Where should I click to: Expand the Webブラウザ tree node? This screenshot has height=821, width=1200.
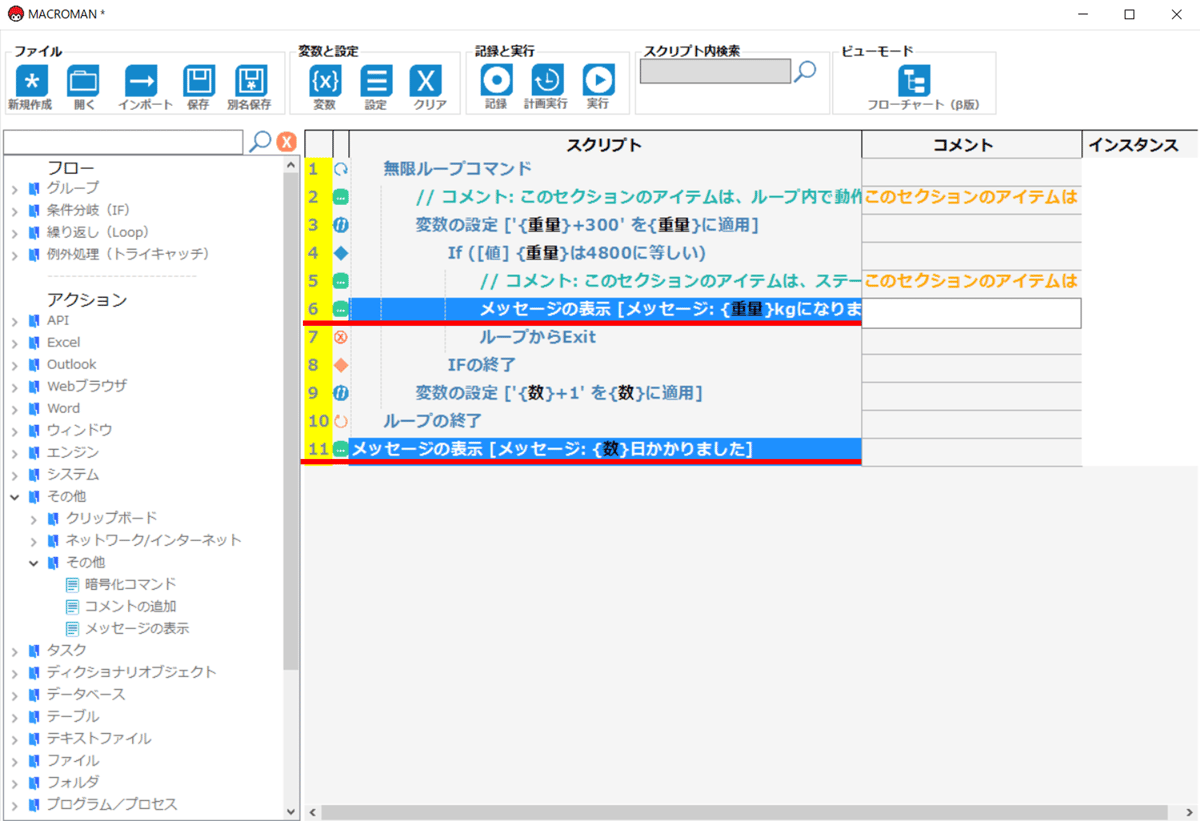(15, 386)
